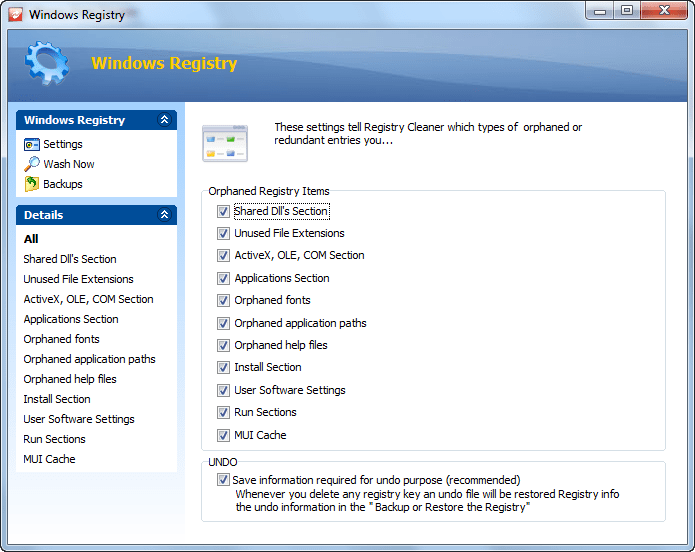The image size is (695, 552).
Task: Maximize the Windows Registry window
Action: (x=627, y=11)
